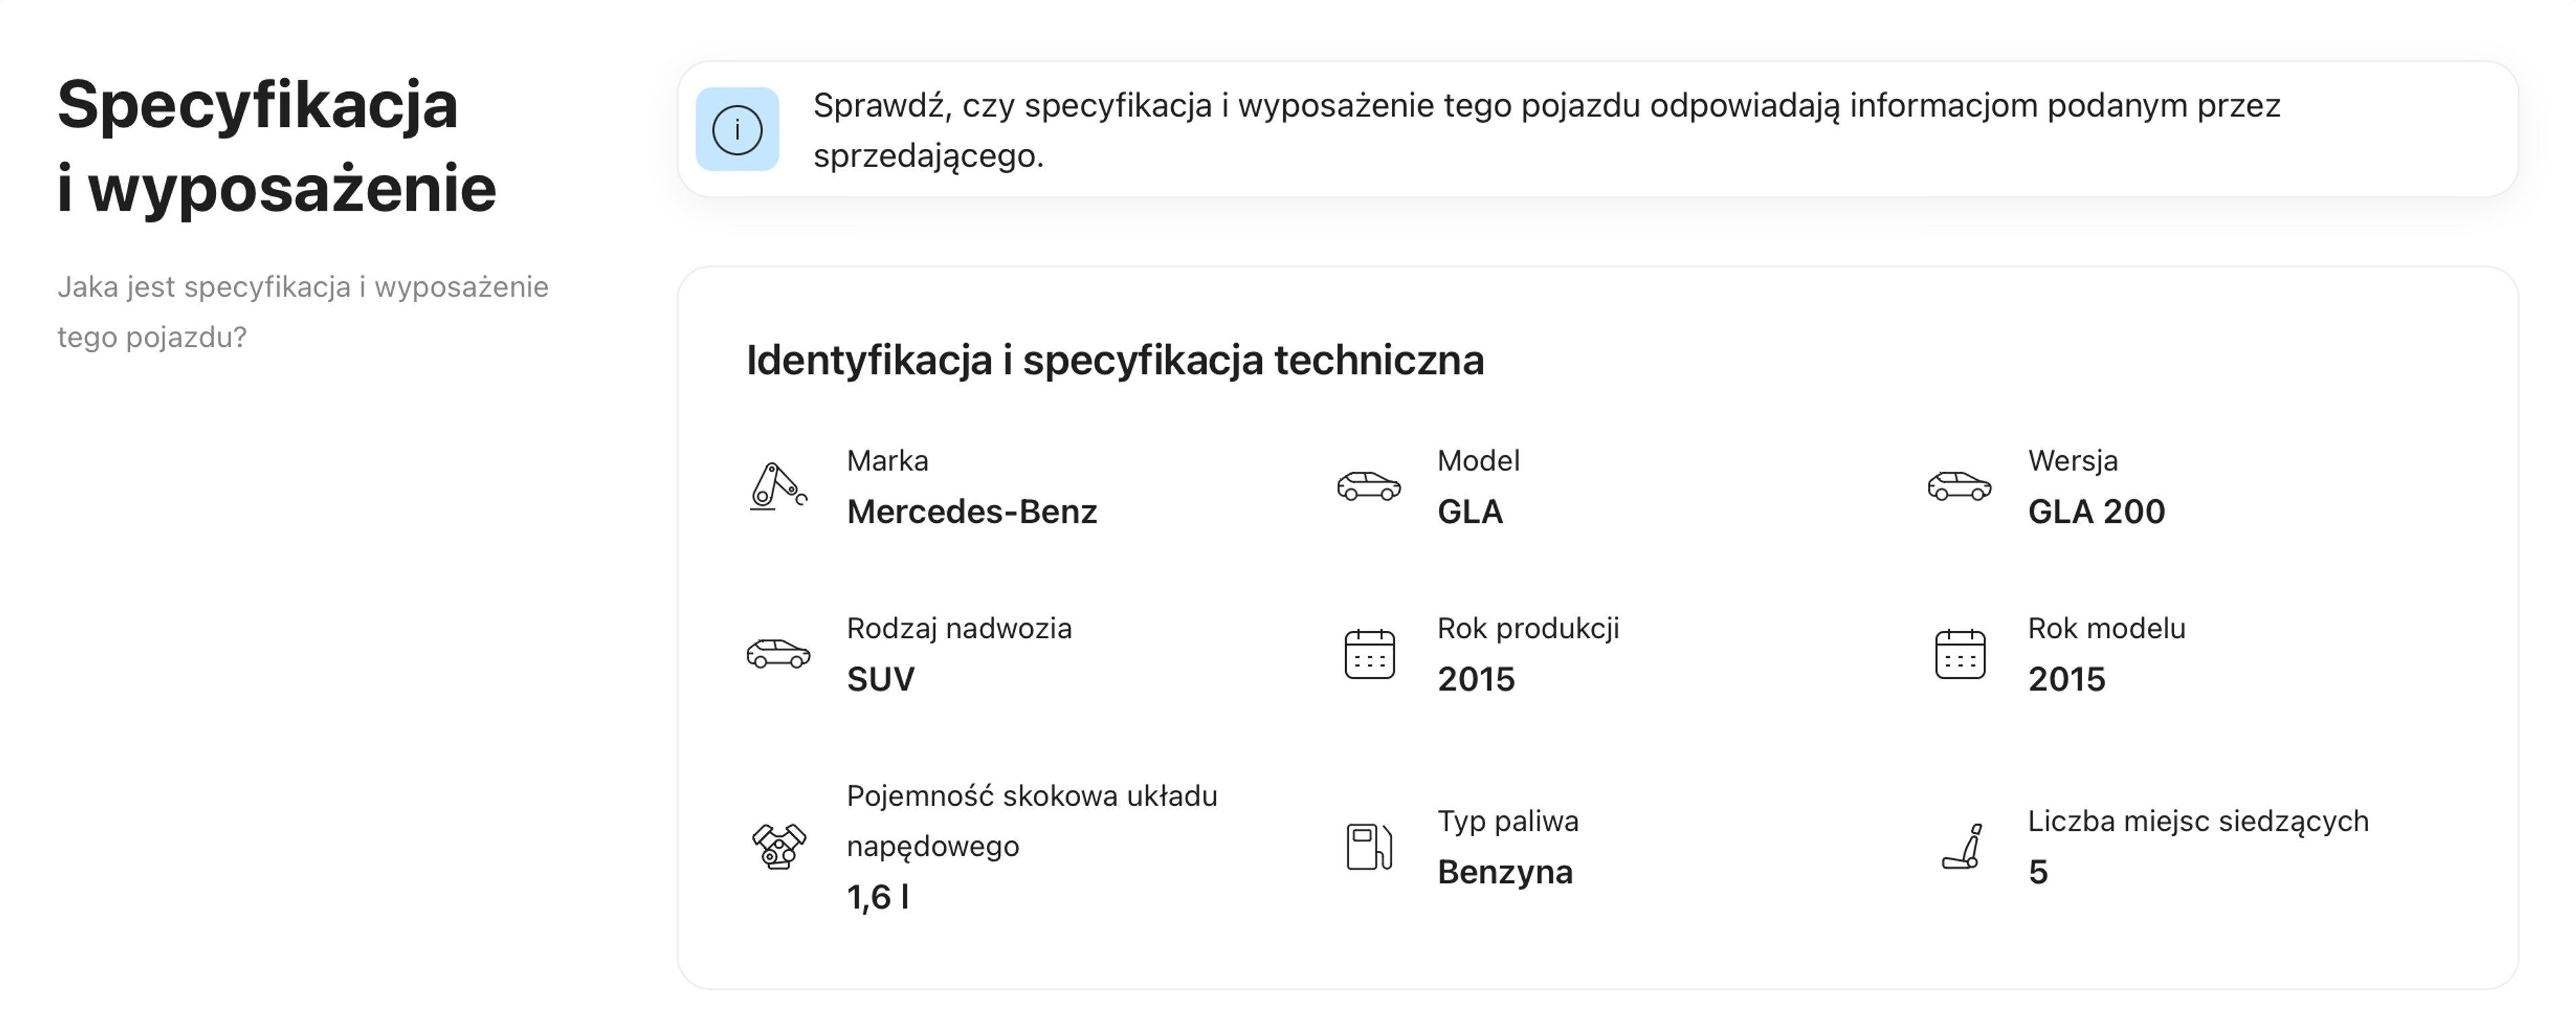Click the Benzyna fuel type value
The image size is (2576, 1018).
click(1504, 872)
